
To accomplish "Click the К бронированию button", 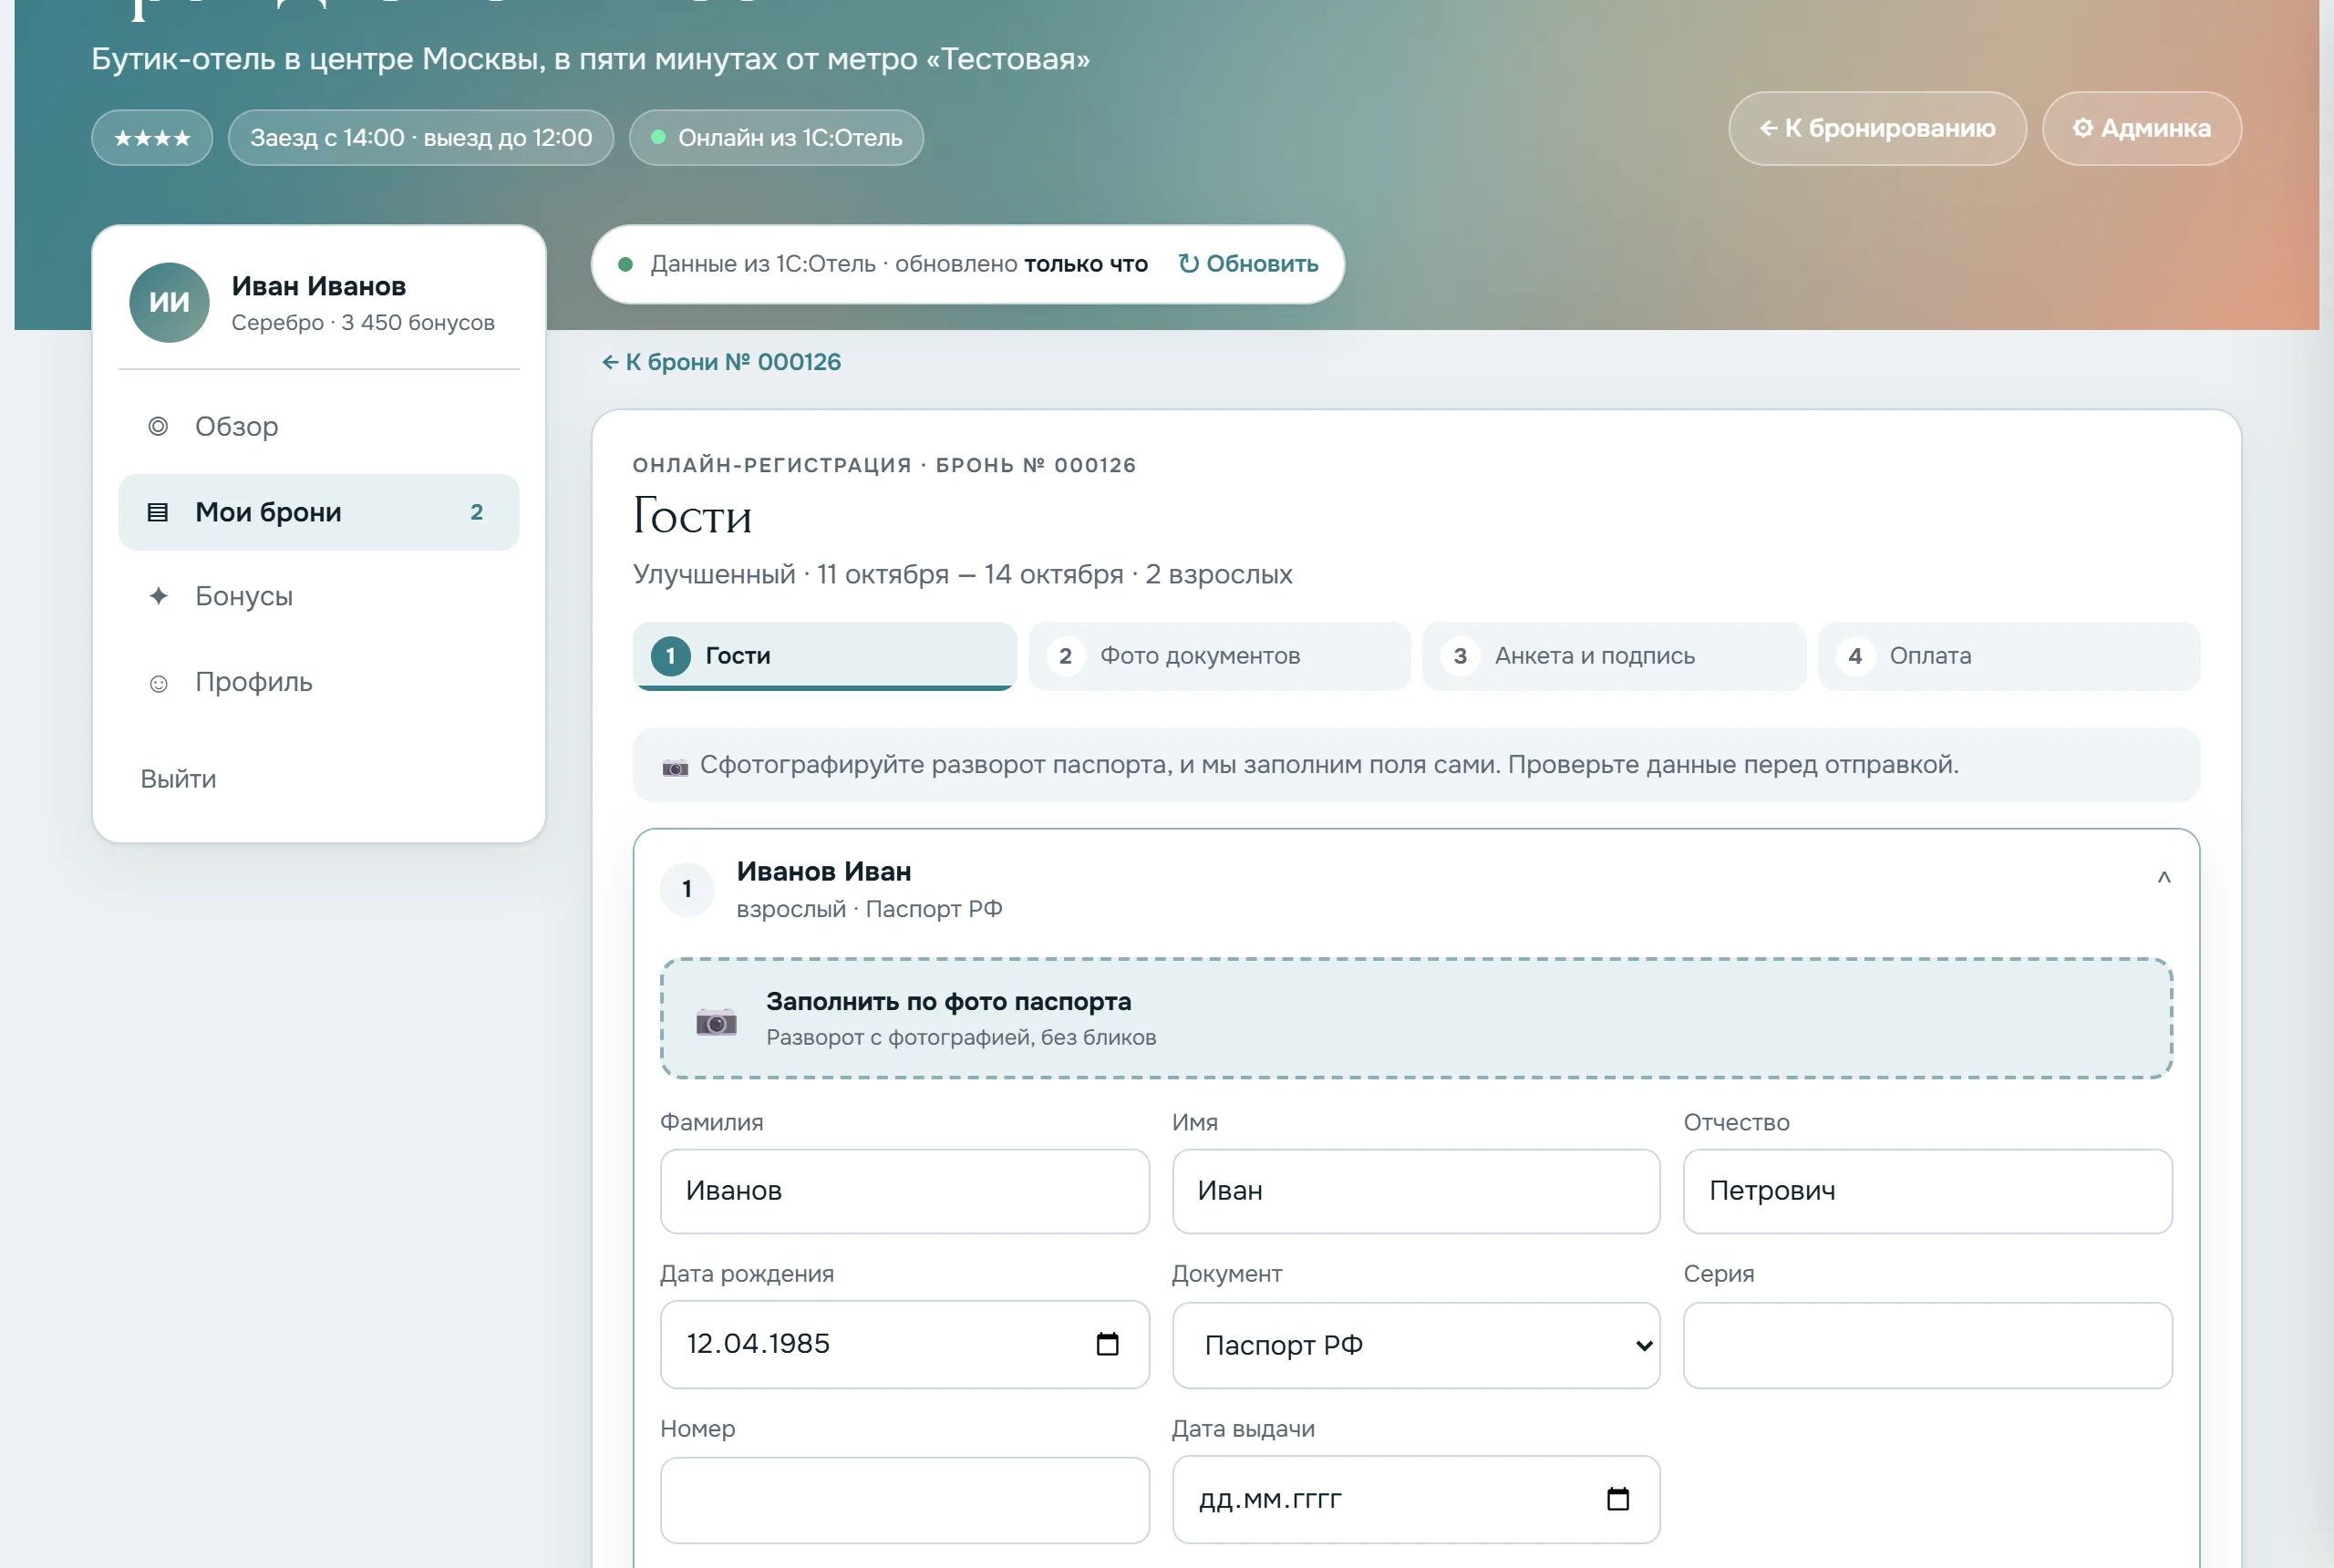I will 1877,129.
